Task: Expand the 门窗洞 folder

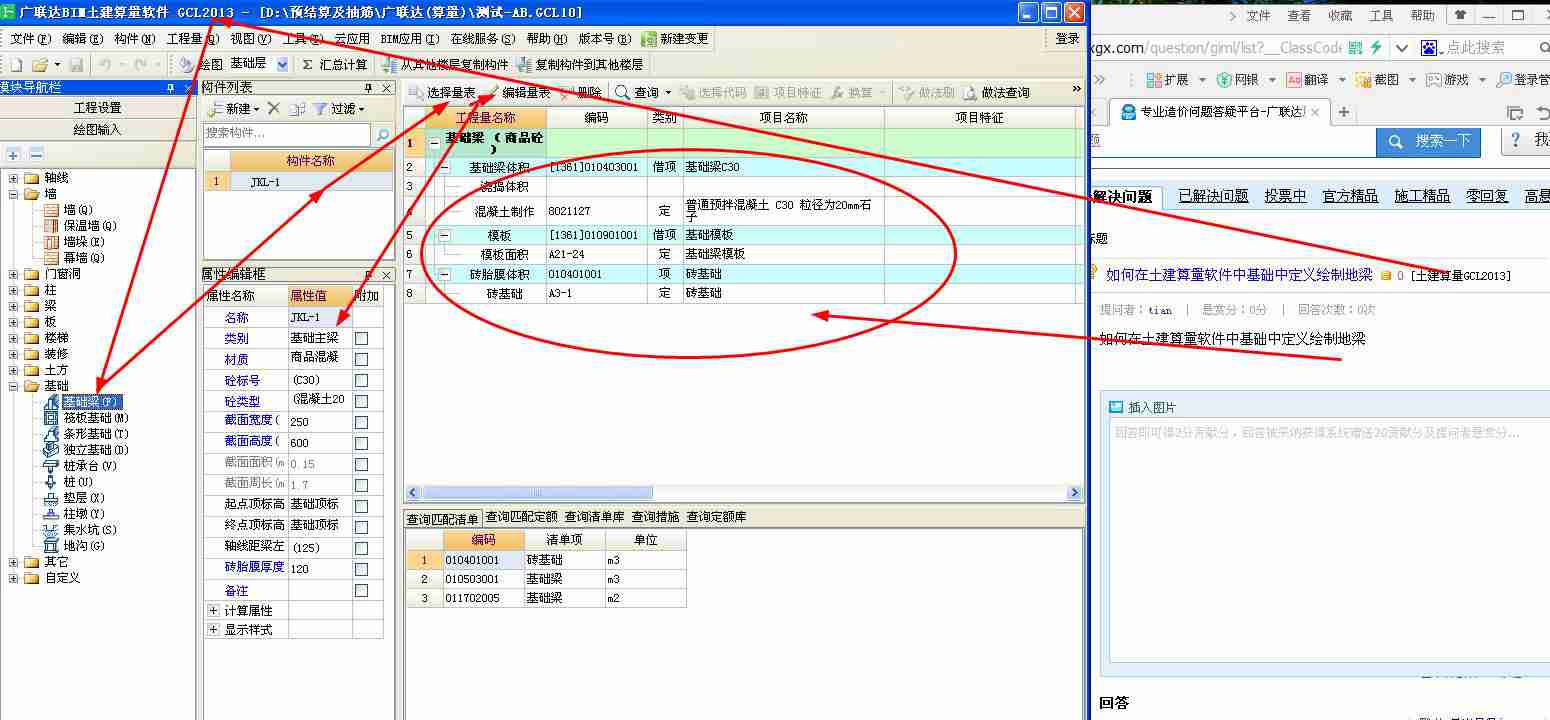Action: click(x=14, y=274)
